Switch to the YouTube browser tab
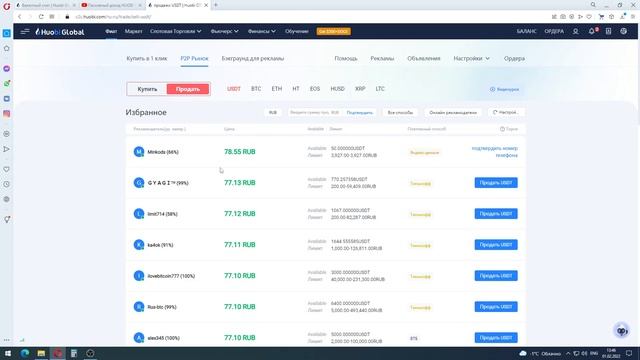The height and width of the screenshot is (360, 640). click(x=111, y=5)
